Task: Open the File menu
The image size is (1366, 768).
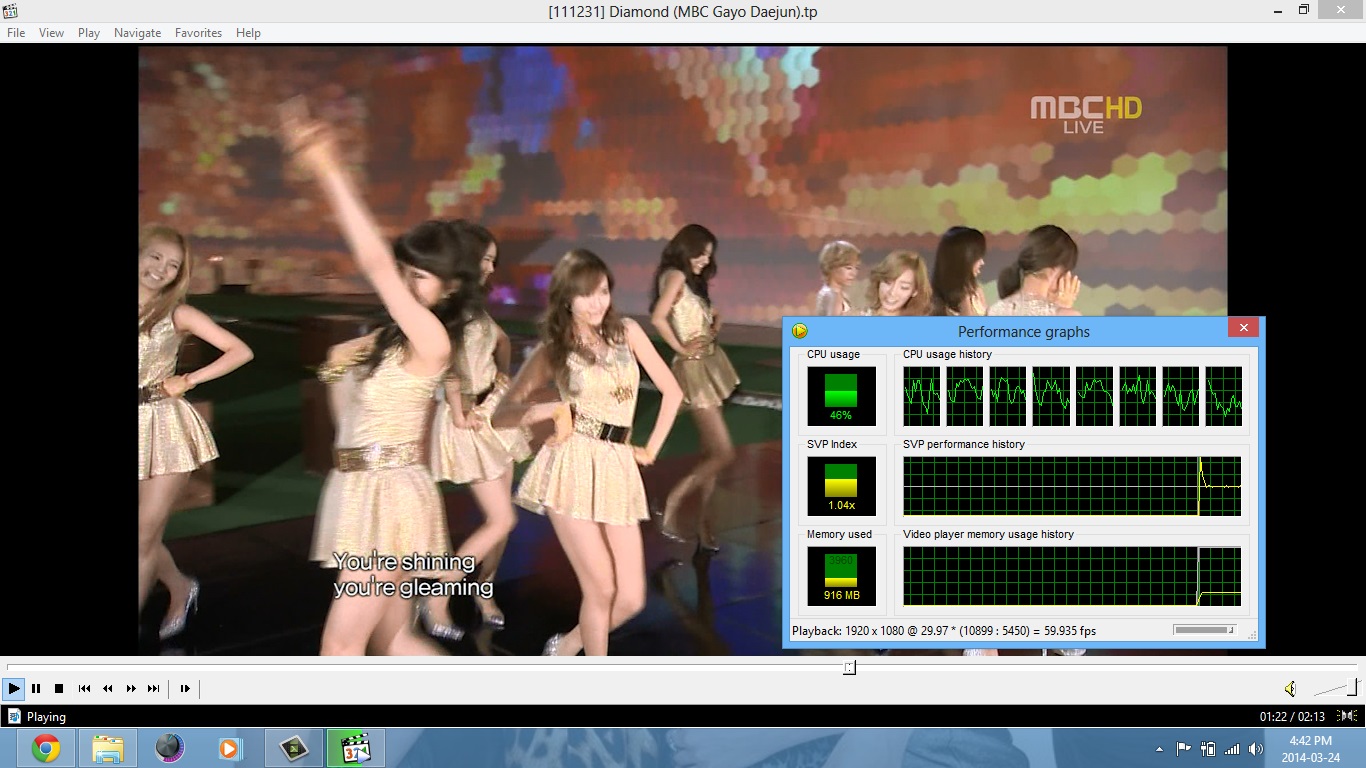Action: [x=16, y=33]
